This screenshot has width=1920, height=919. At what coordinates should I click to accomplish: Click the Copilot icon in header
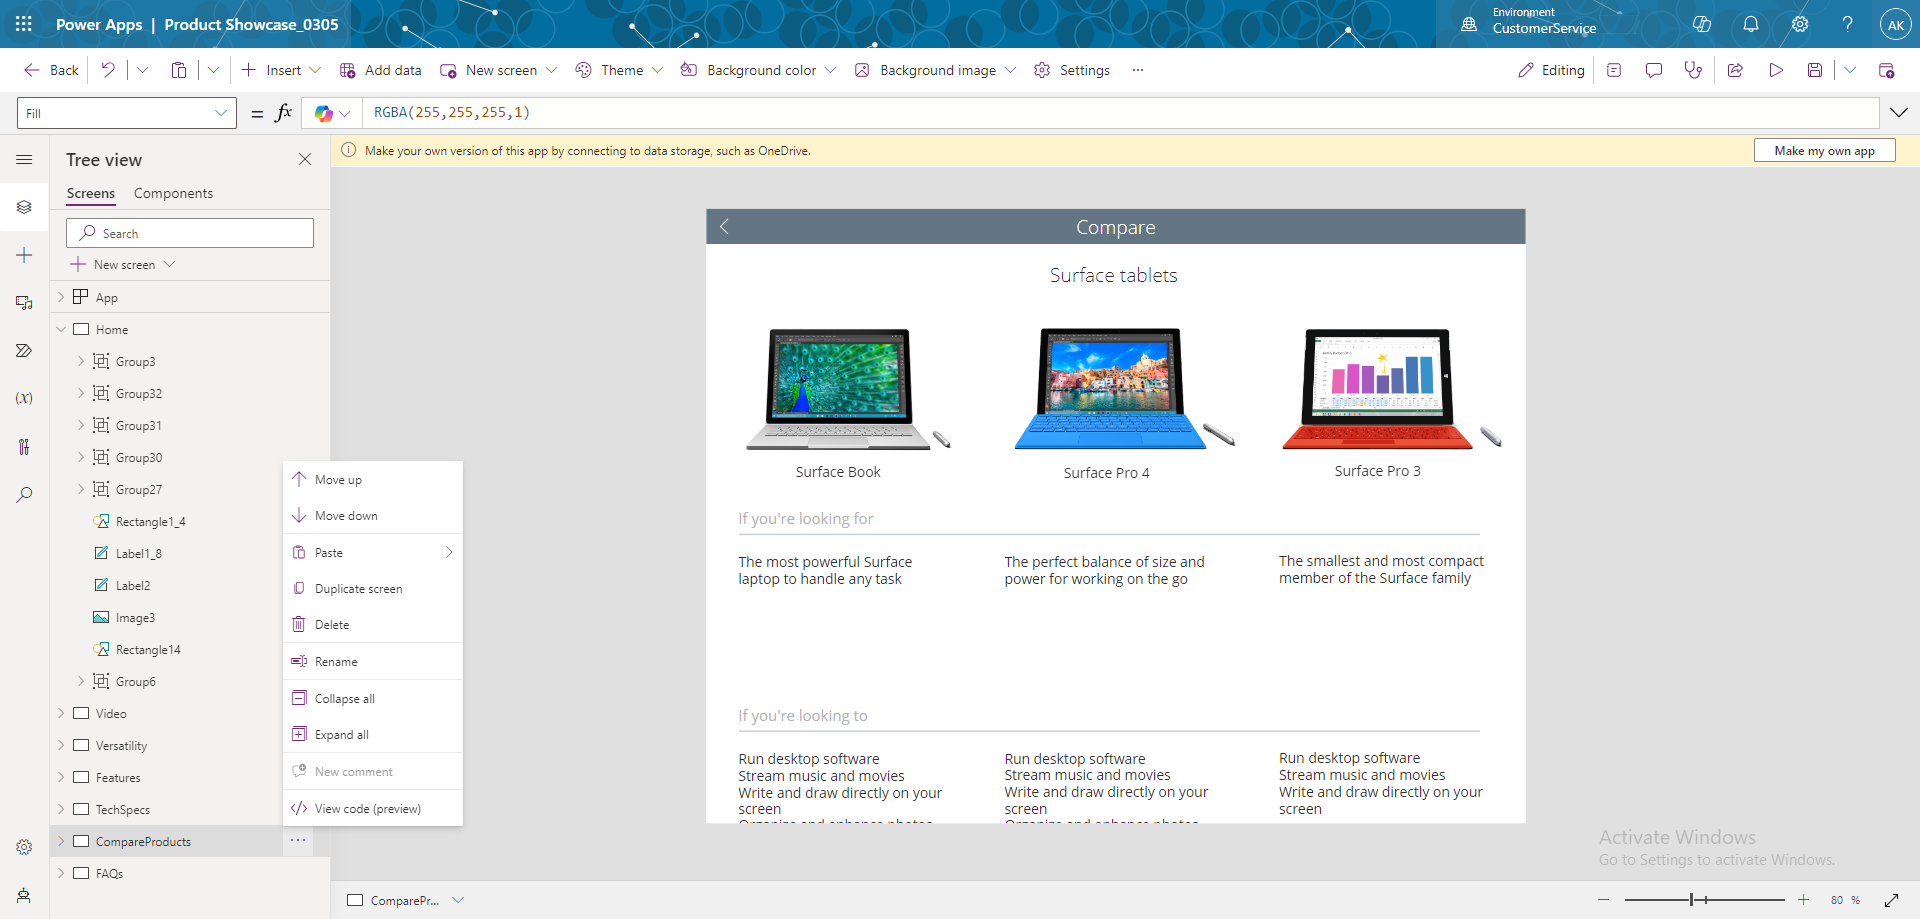tap(1702, 24)
